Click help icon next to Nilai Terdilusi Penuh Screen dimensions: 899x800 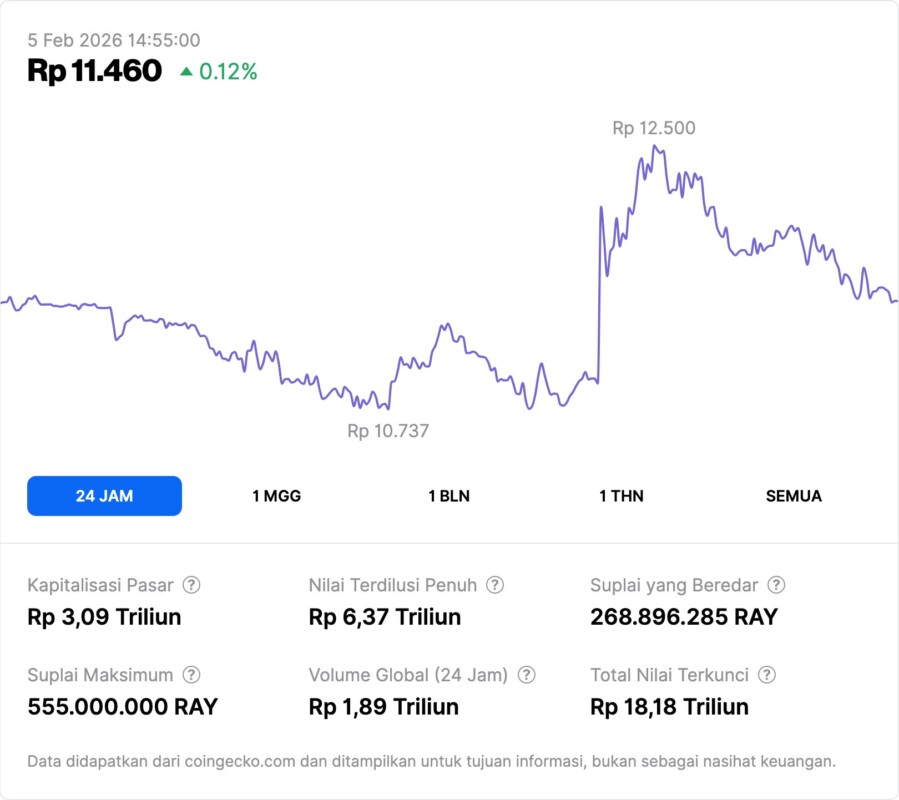pyautogui.click(x=495, y=585)
